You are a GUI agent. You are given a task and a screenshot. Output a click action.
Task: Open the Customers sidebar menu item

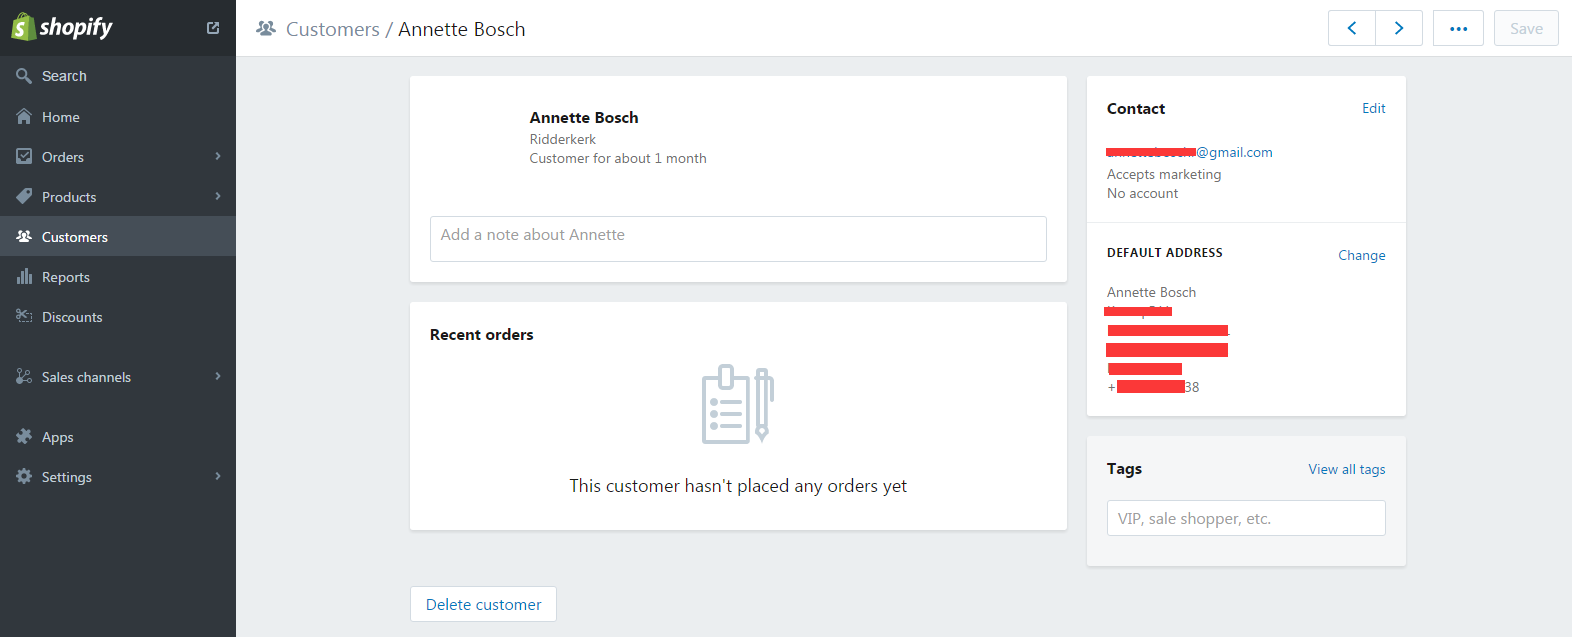pos(75,237)
